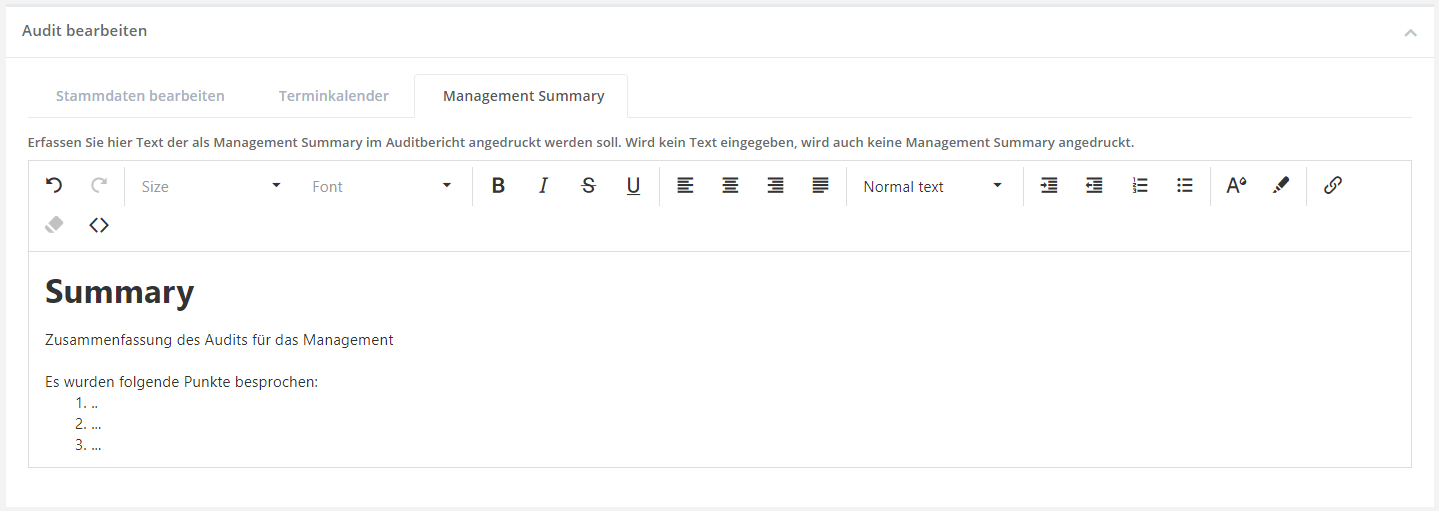Click the redo arrow icon

99,186
